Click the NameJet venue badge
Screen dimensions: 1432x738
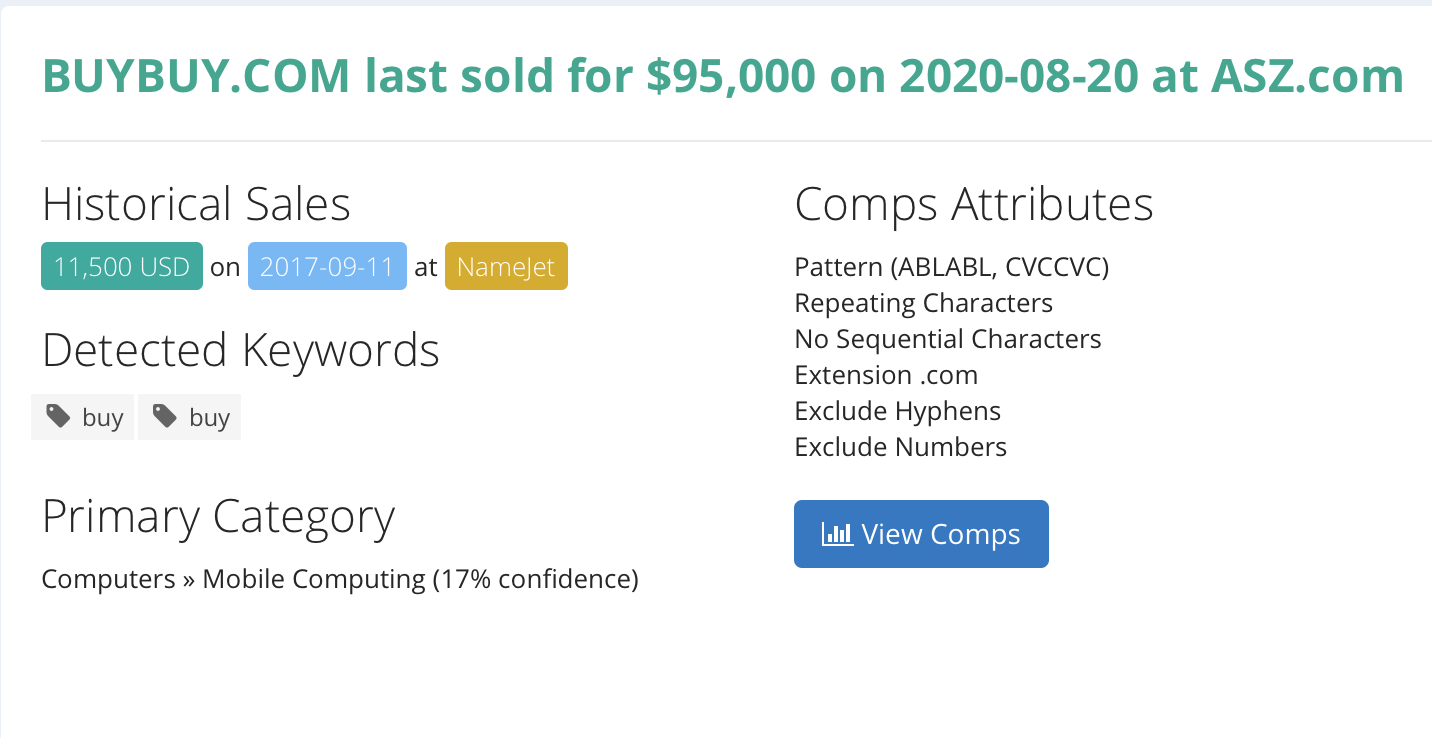[x=506, y=266]
